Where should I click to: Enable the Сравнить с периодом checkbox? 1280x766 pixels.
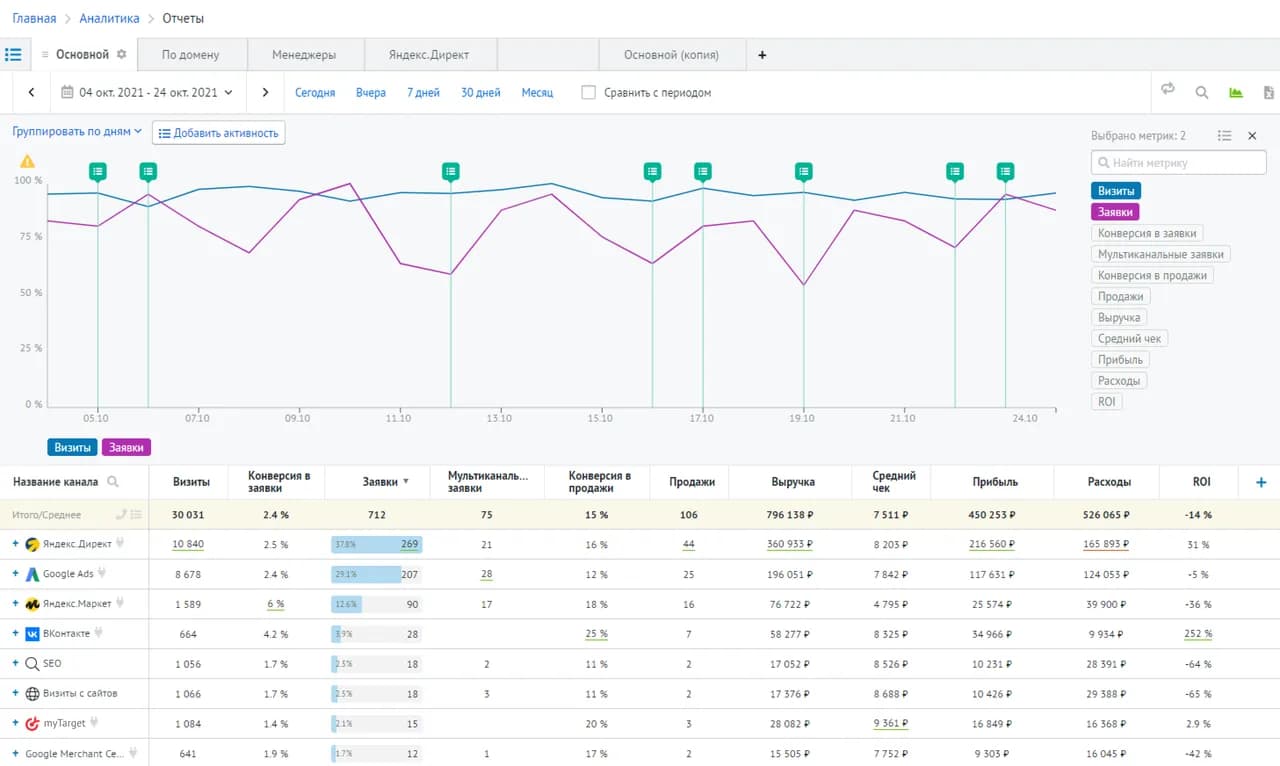click(x=588, y=92)
